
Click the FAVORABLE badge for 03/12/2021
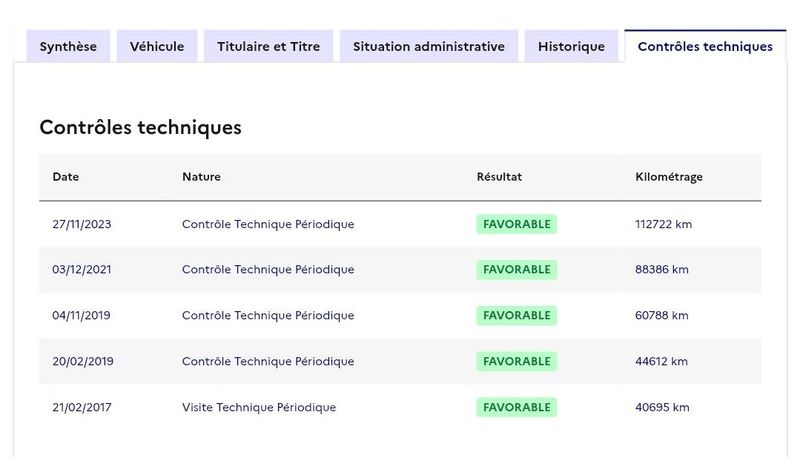516,270
